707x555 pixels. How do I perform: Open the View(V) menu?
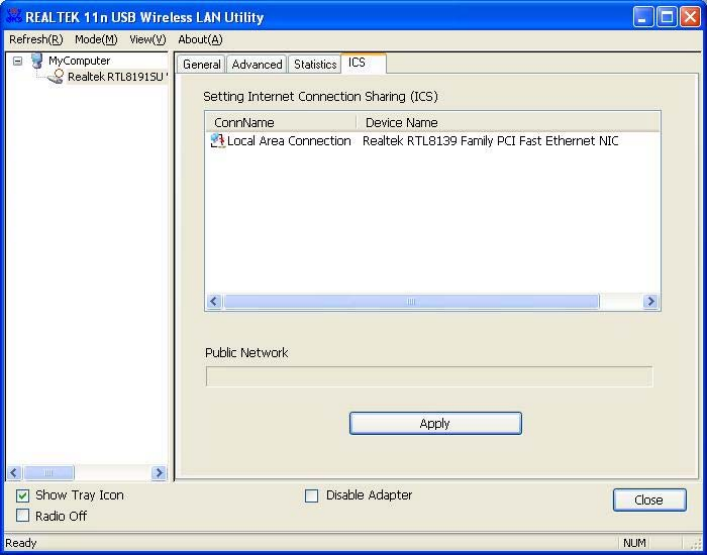click(x=147, y=40)
